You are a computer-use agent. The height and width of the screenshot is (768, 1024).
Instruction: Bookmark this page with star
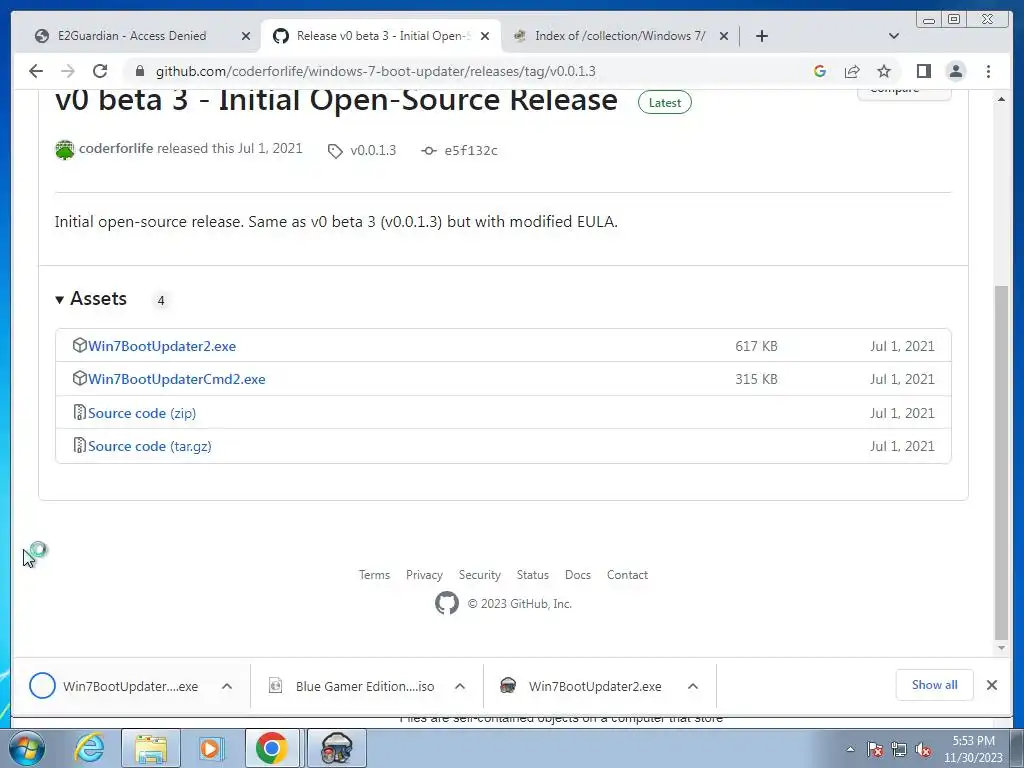884,71
